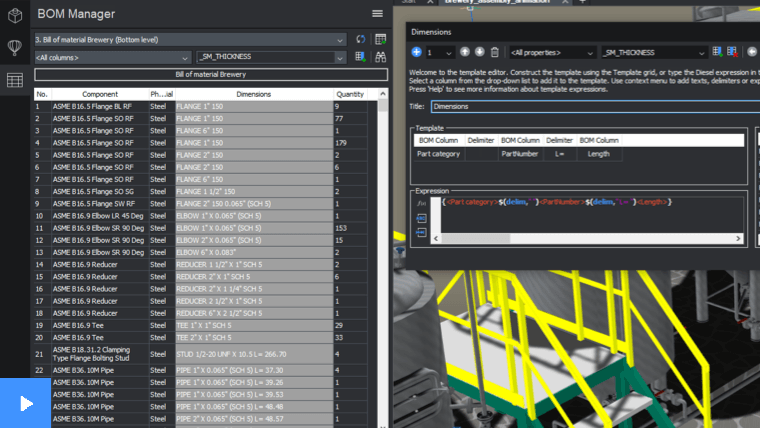Click the L= delimiter template cell

click(x=559, y=154)
